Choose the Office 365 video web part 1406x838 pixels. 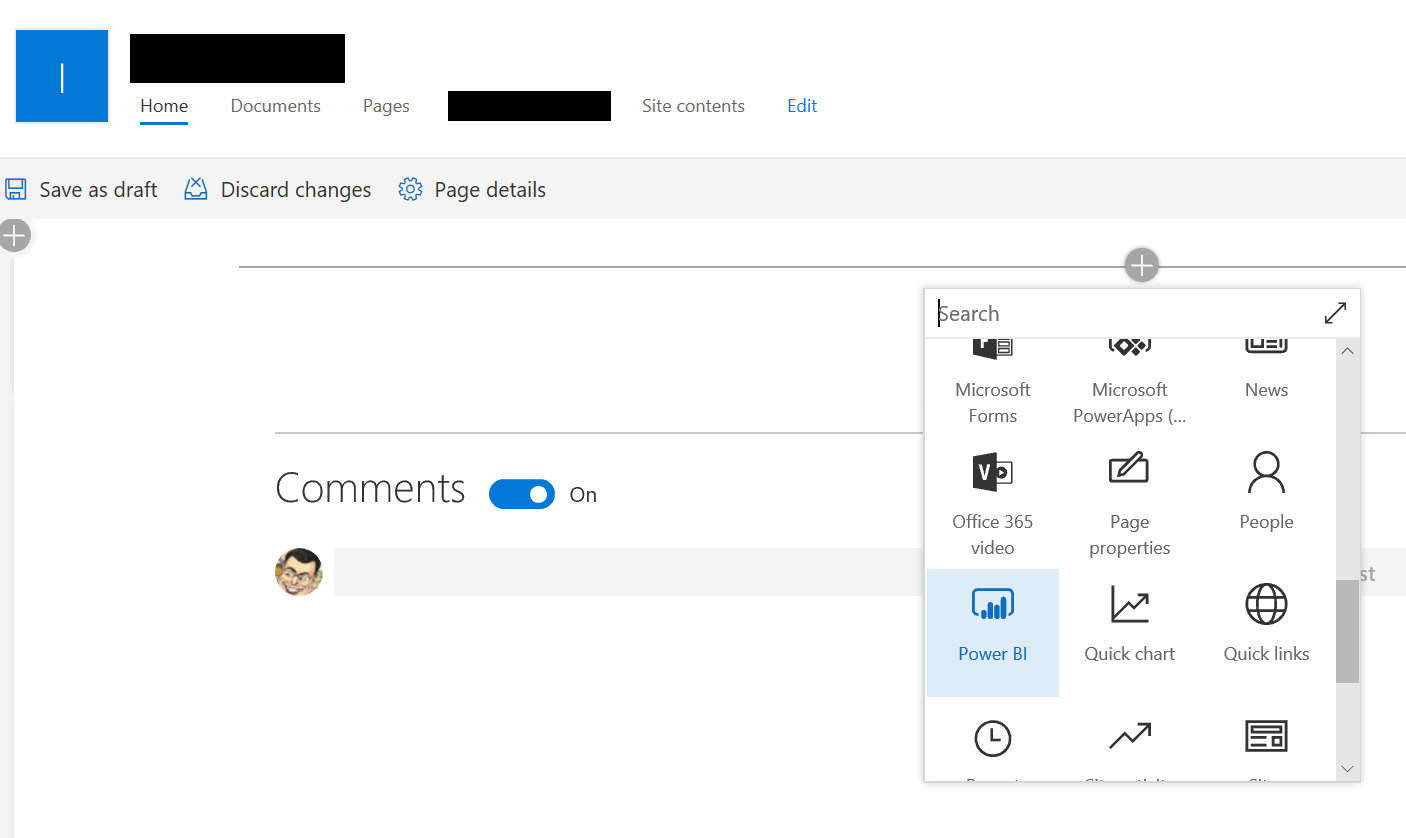(x=993, y=502)
